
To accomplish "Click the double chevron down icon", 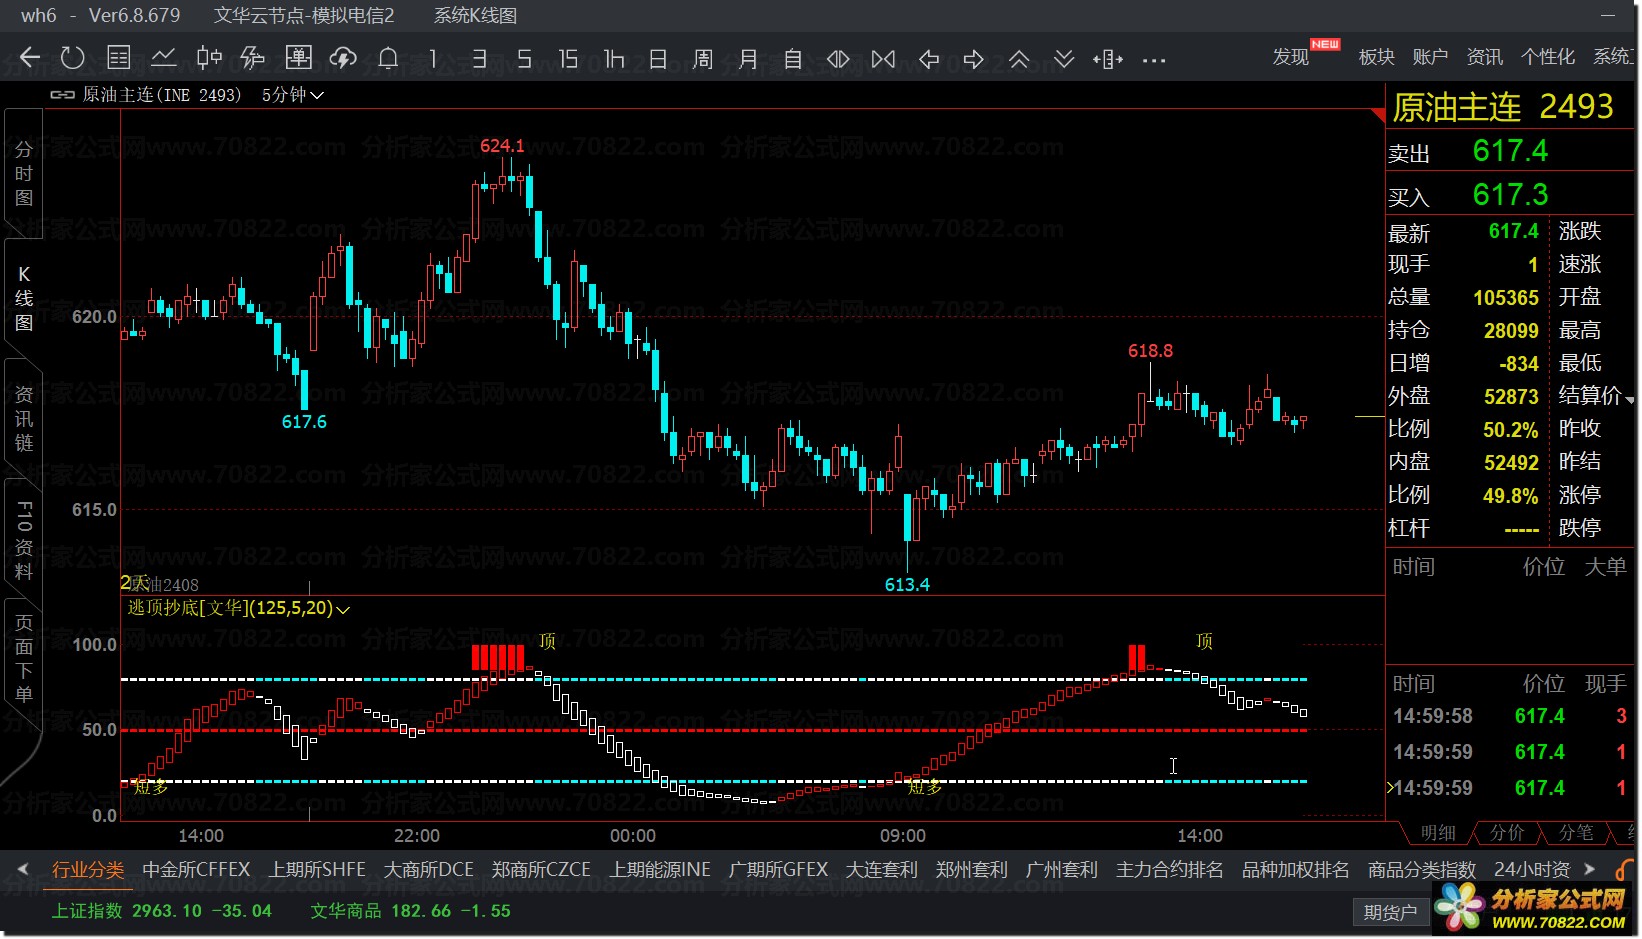I will [x=1064, y=59].
